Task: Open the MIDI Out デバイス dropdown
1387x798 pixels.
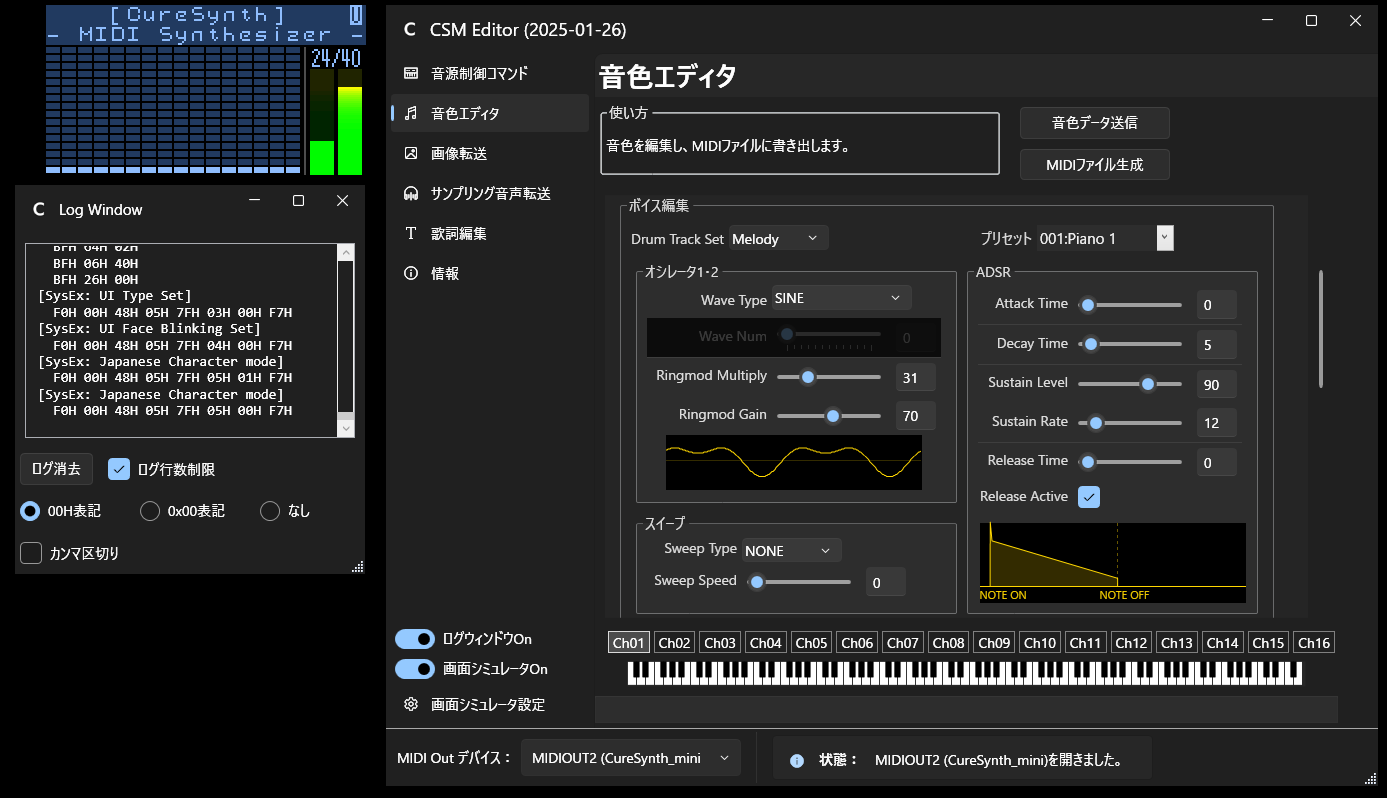Action: click(x=631, y=758)
